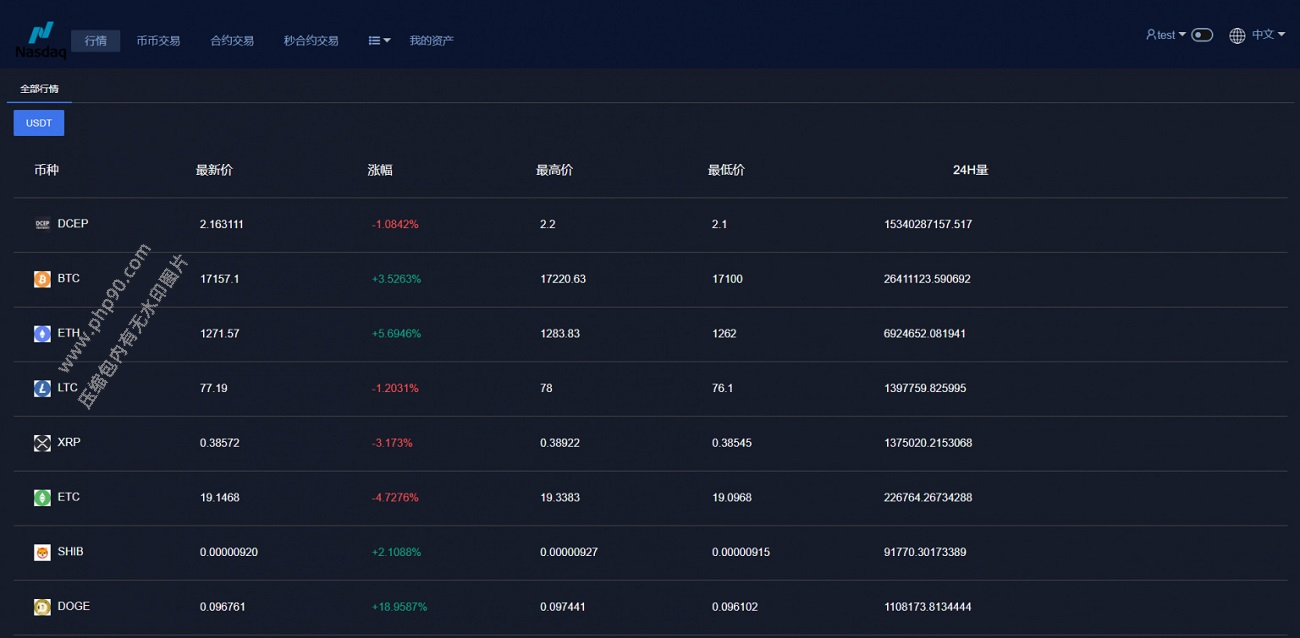Click the XRP coin icon

point(42,443)
